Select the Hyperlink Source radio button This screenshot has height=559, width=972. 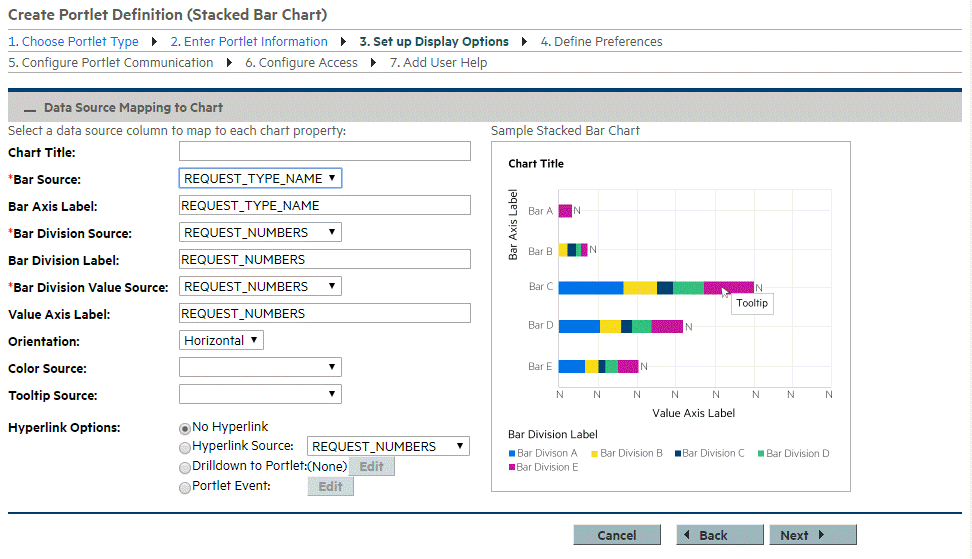tap(185, 447)
